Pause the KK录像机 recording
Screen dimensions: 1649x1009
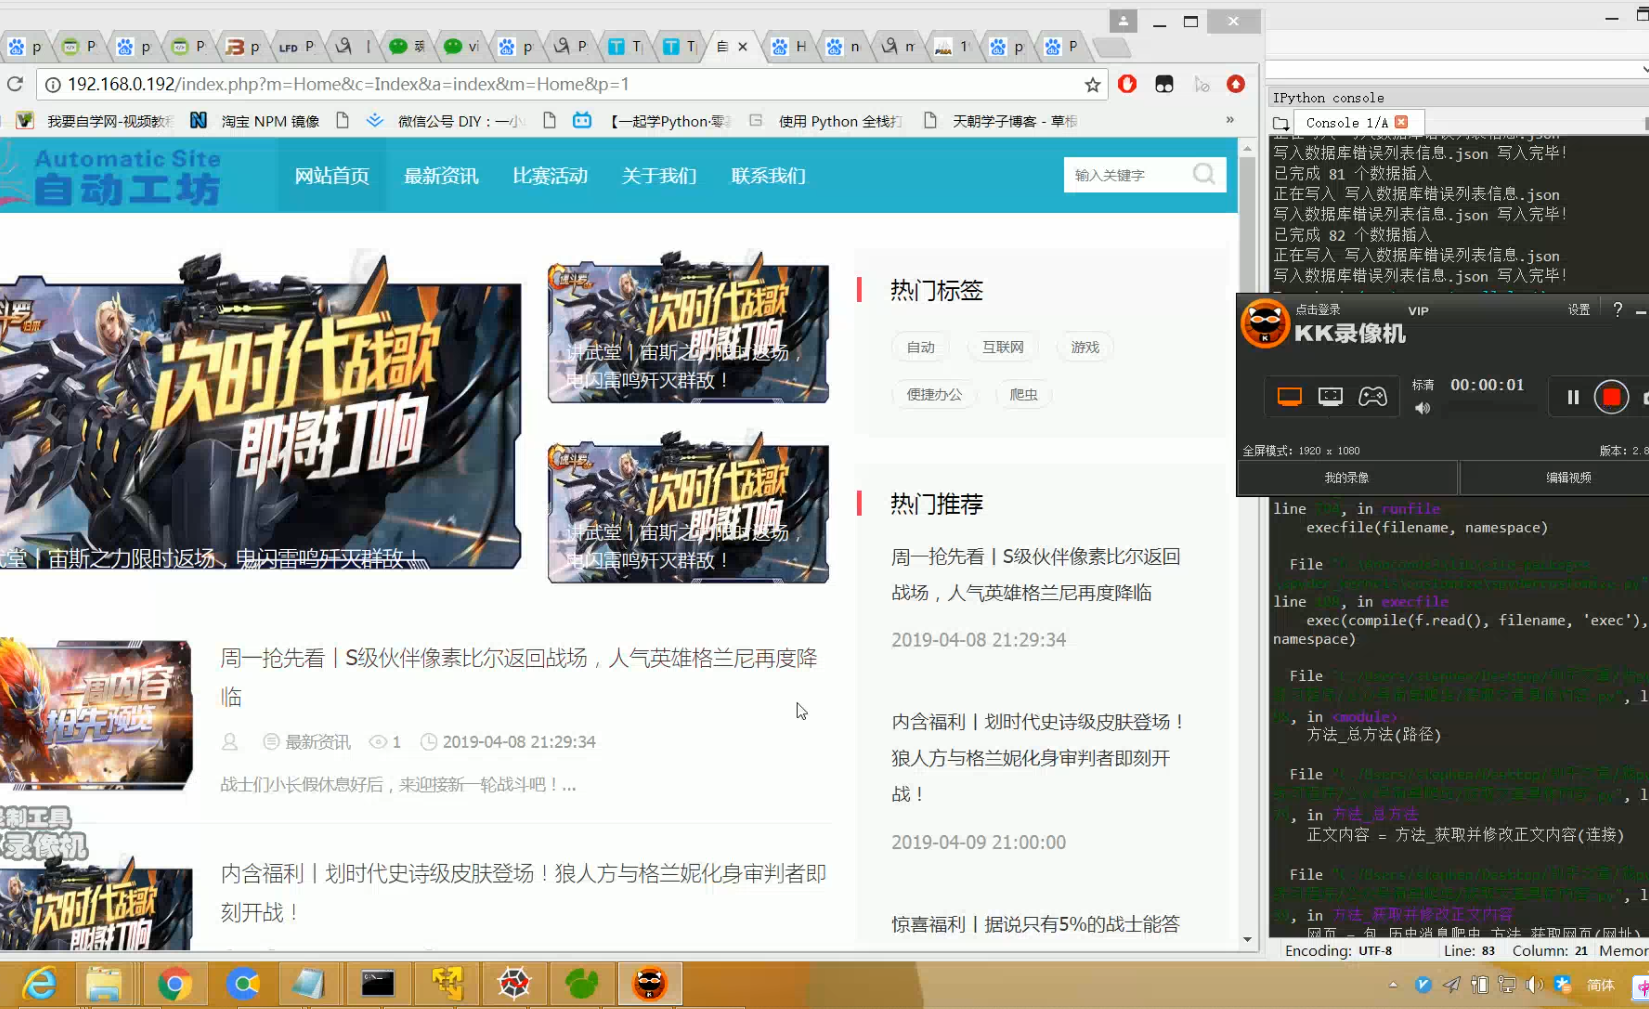pos(1572,397)
